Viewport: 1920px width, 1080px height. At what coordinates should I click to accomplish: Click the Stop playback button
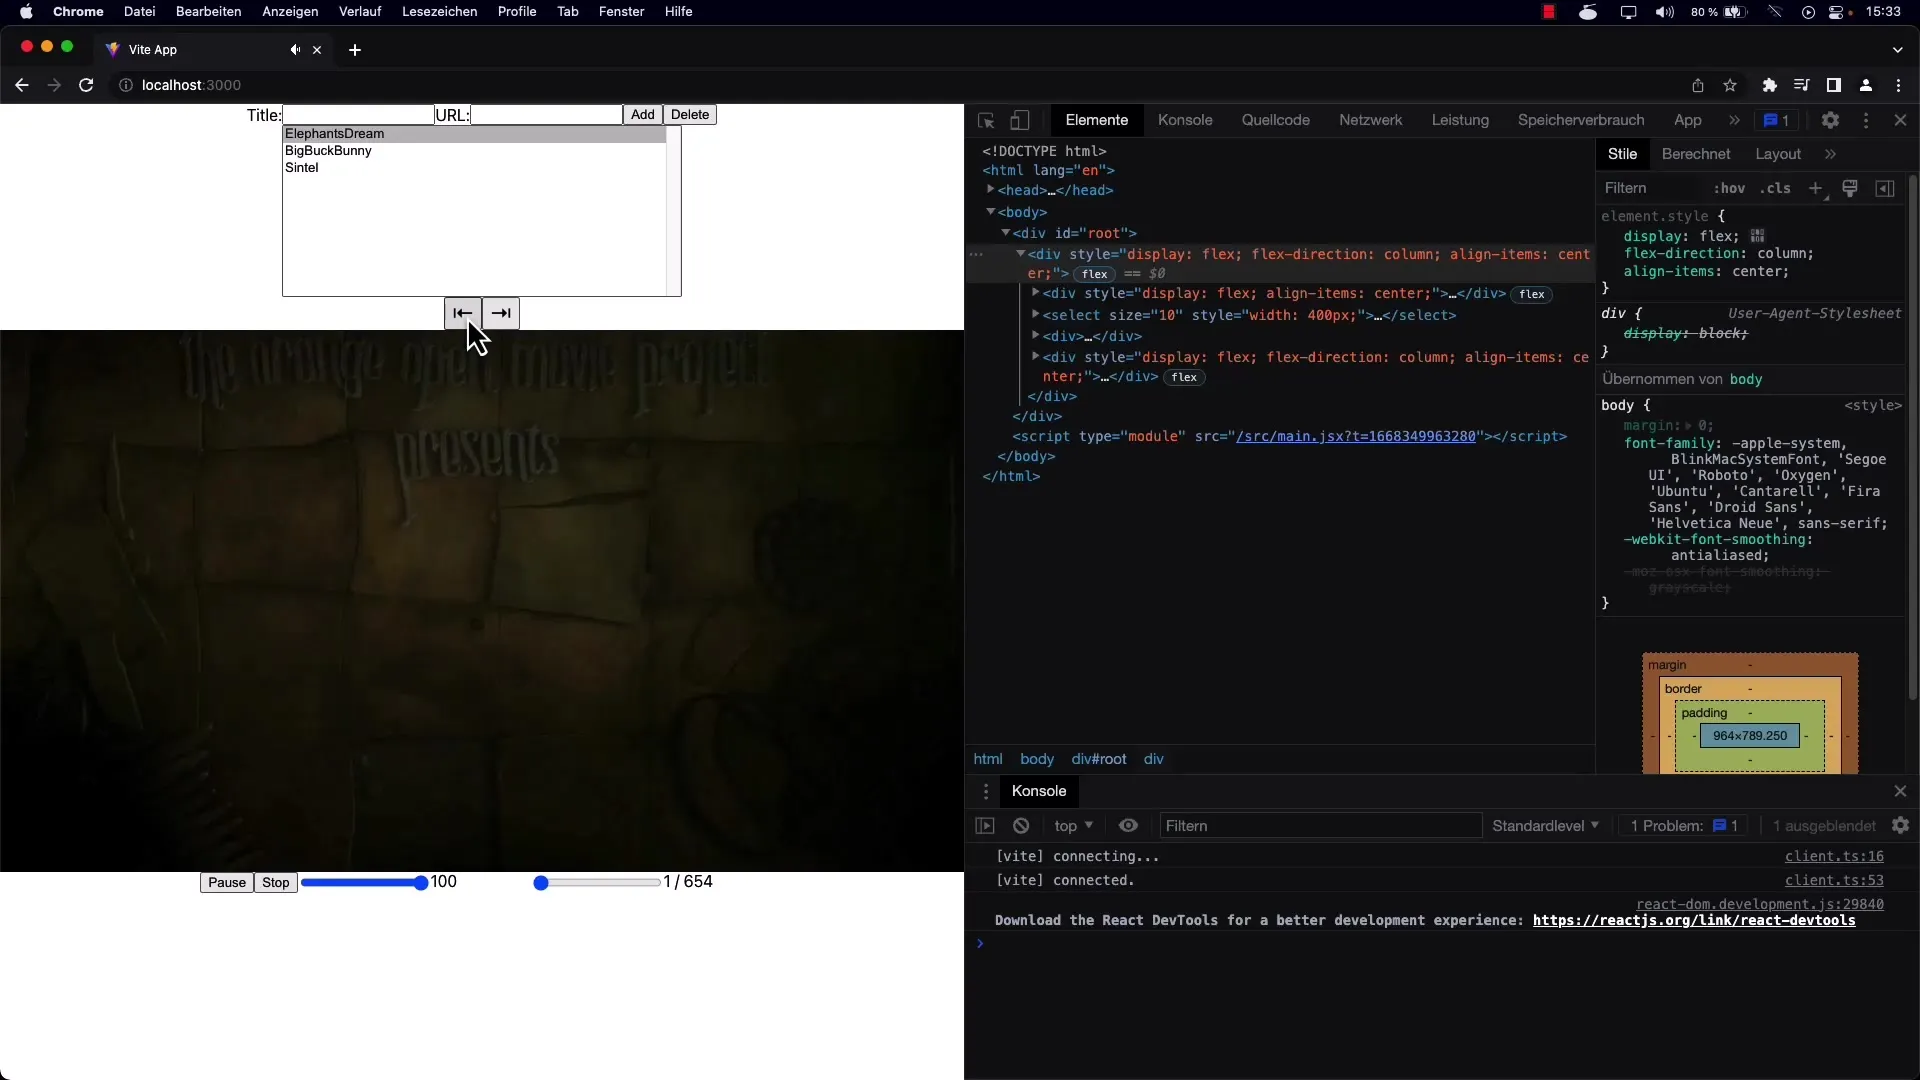coord(274,882)
